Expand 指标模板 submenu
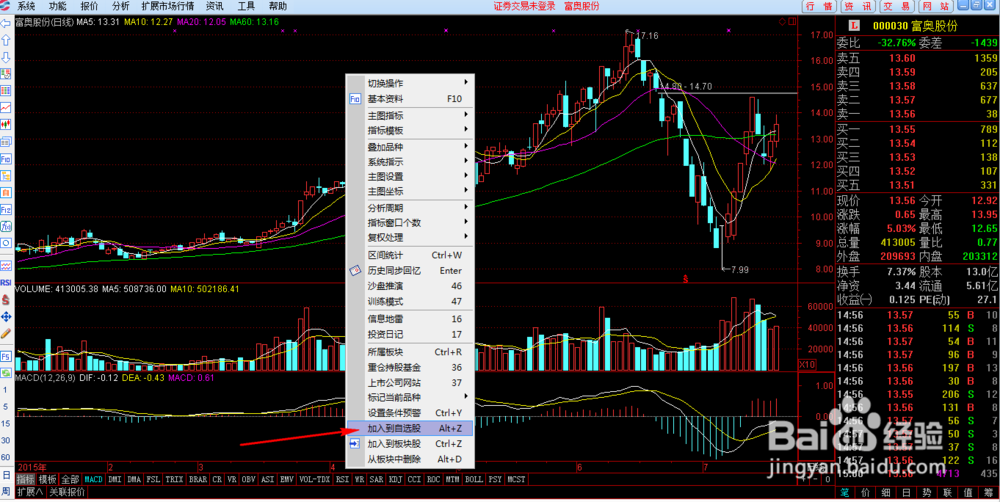The height and width of the screenshot is (502, 1000). 411,130
